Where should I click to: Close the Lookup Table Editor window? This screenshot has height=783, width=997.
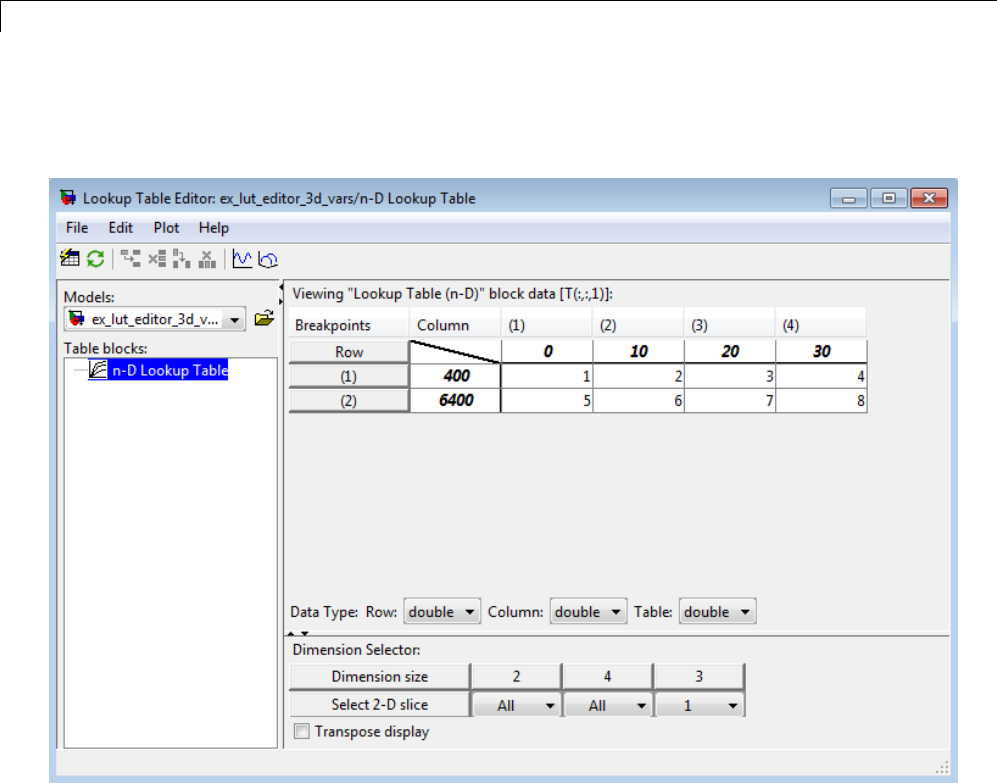coord(929,198)
